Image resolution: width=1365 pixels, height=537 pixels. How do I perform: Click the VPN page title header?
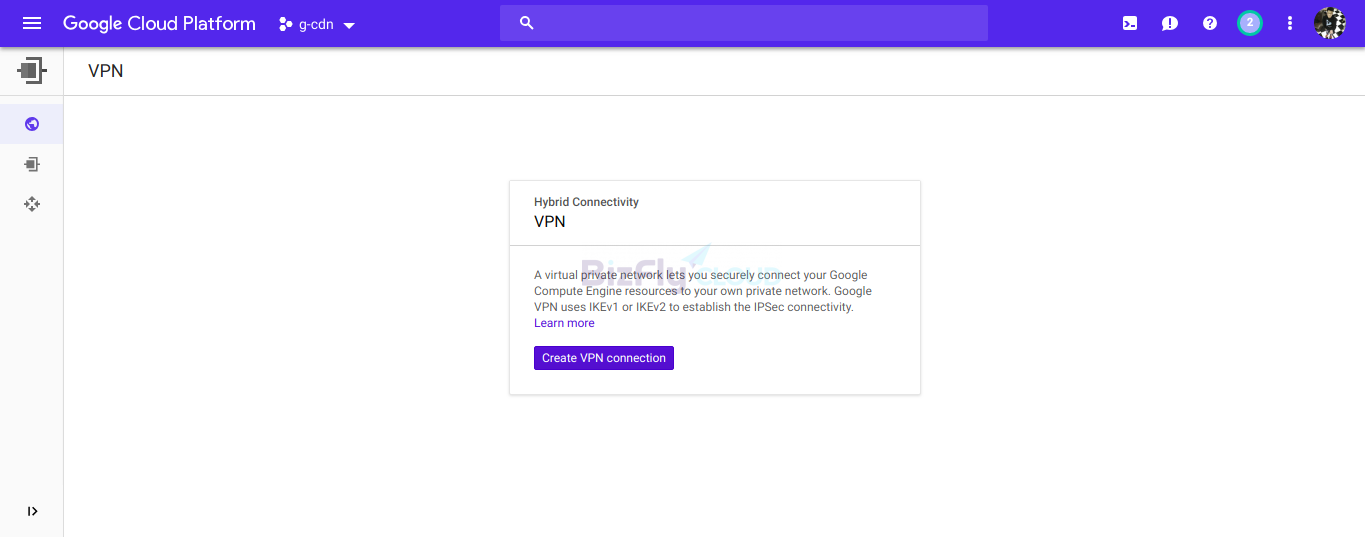pyautogui.click(x=106, y=71)
